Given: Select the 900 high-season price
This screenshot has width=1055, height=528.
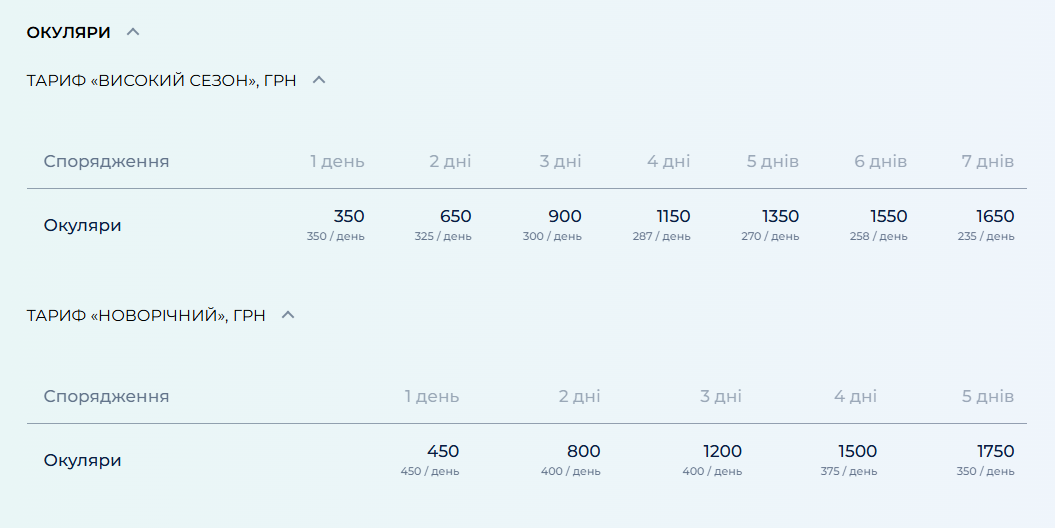Looking at the screenshot, I should coord(564,216).
